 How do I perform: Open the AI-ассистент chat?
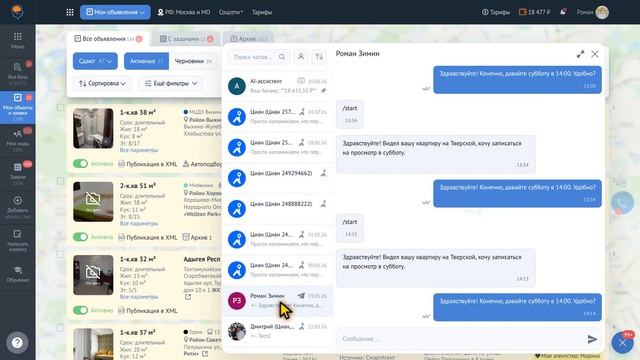point(278,86)
